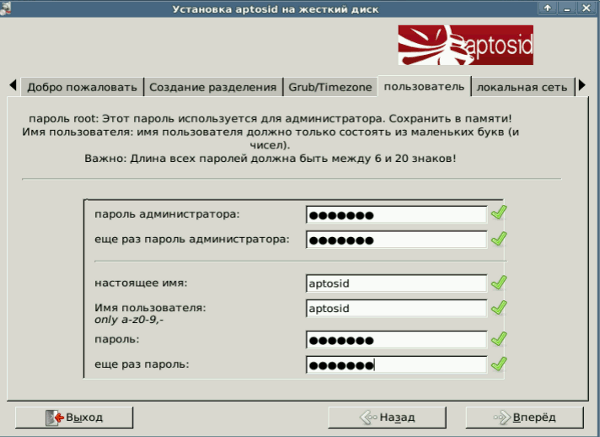Select the 'Grub/Timezone' tab
Viewport: 600px width, 437px height.
tap(329, 87)
